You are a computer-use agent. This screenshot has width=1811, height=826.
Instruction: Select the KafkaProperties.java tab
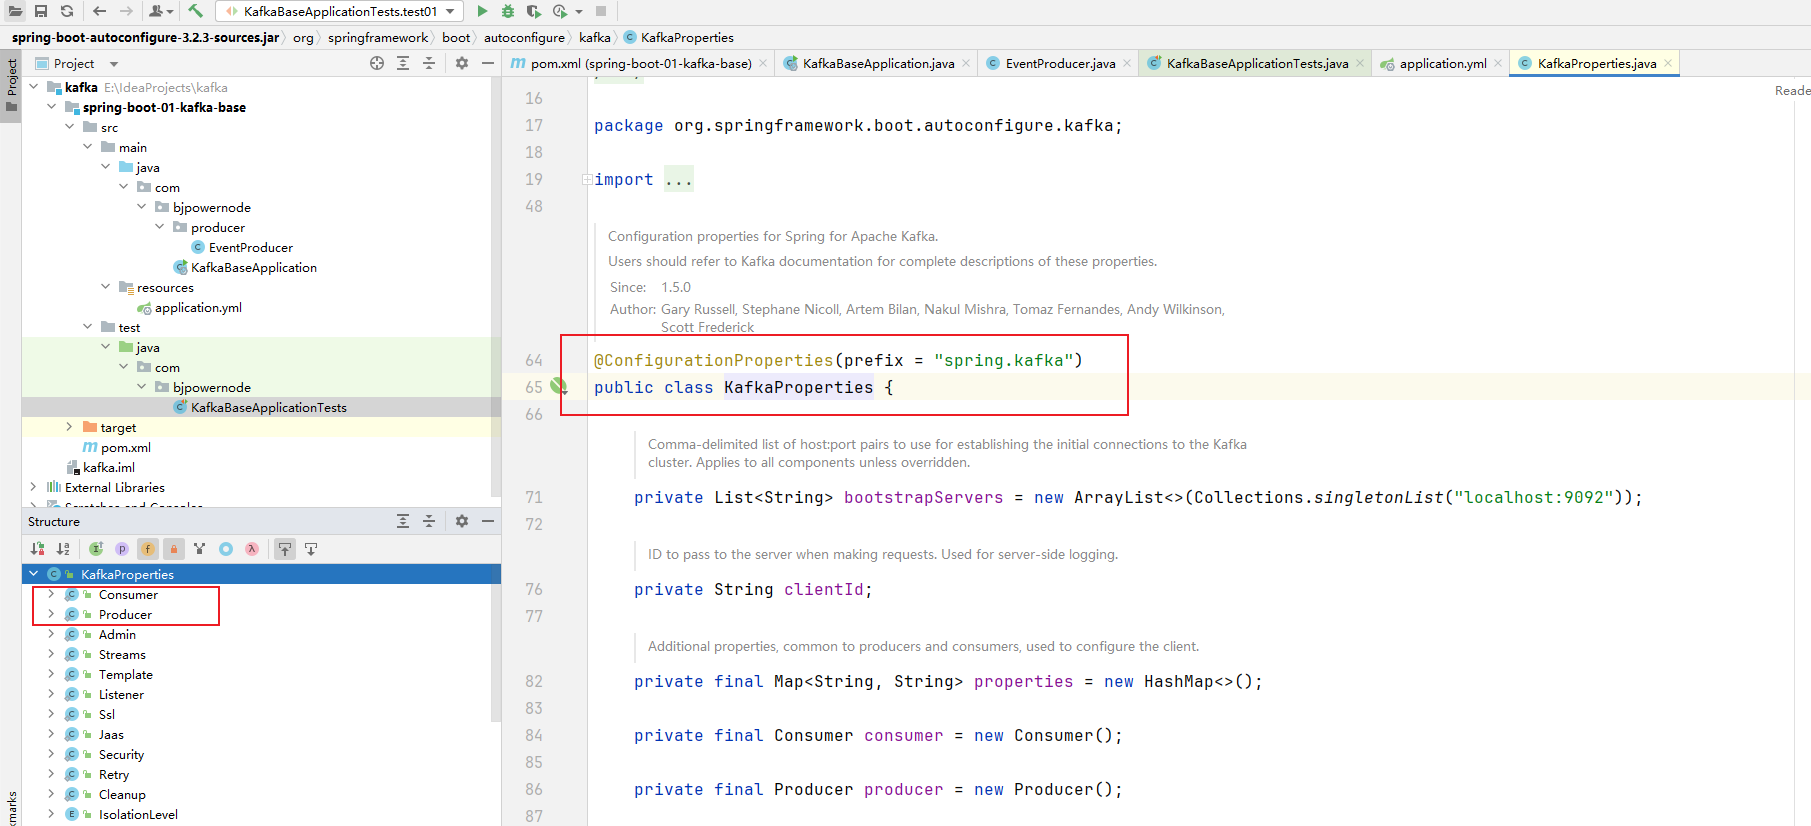1596,63
